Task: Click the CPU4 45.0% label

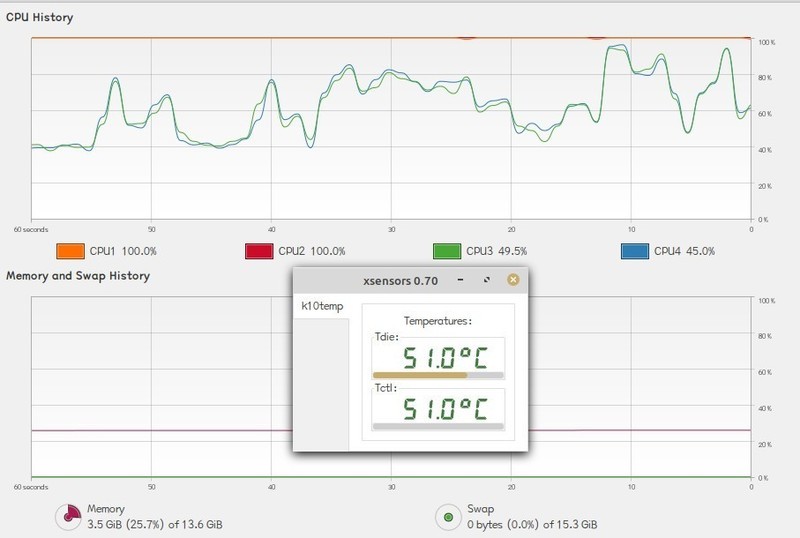Action: [684, 251]
